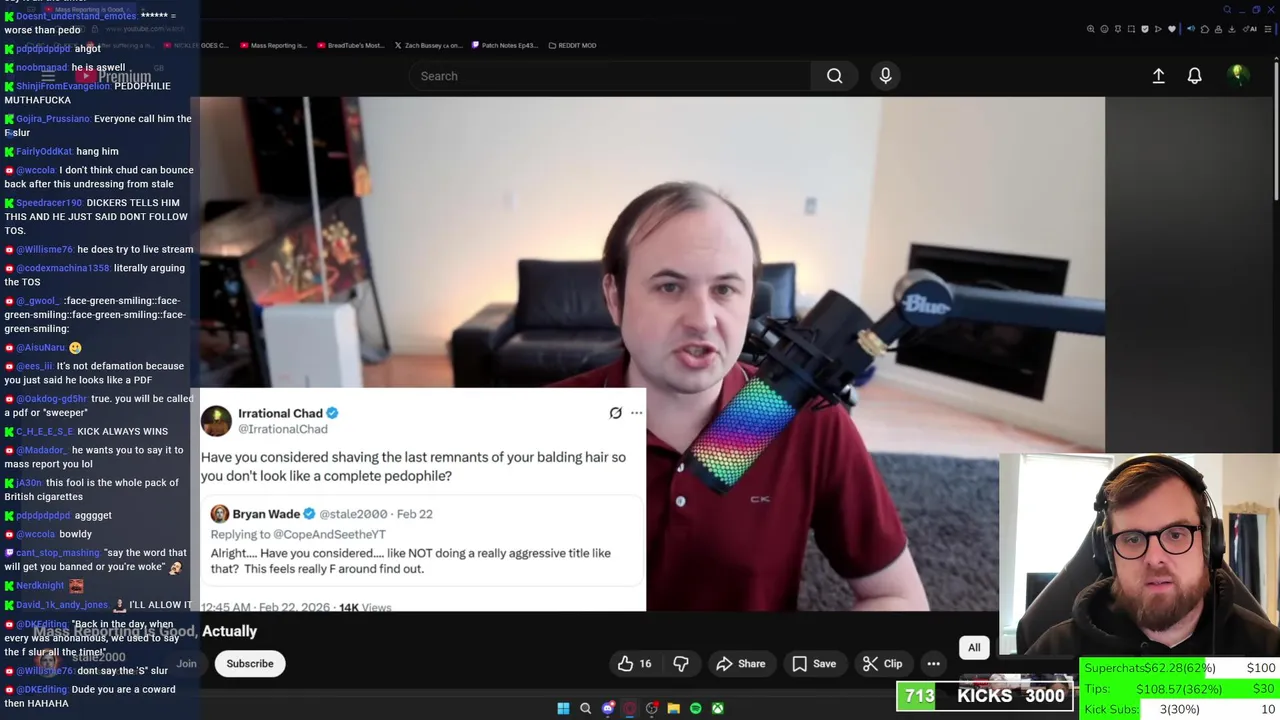The width and height of the screenshot is (1280, 720).
Task: Start voice search with microphone icon
Action: [885, 76]
